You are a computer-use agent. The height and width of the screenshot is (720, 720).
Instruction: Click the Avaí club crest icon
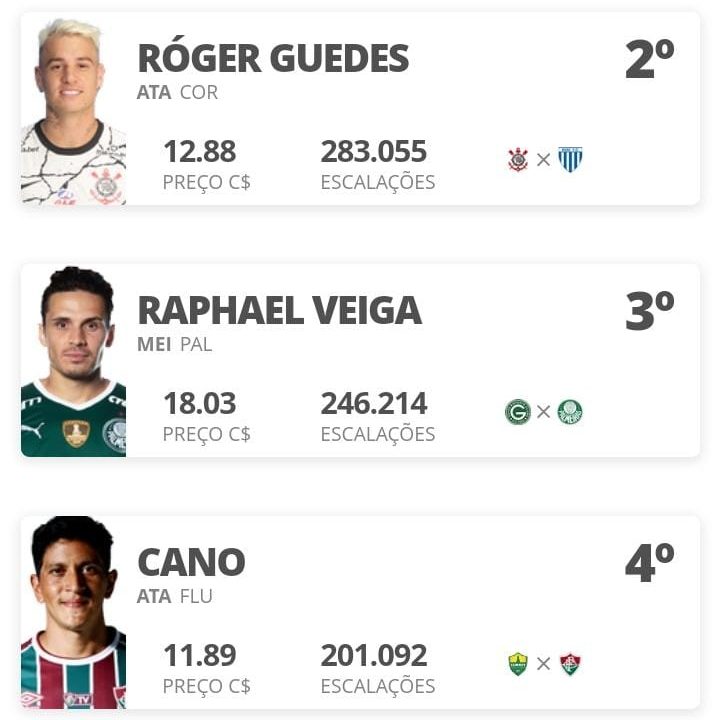[x=570, y=159]
